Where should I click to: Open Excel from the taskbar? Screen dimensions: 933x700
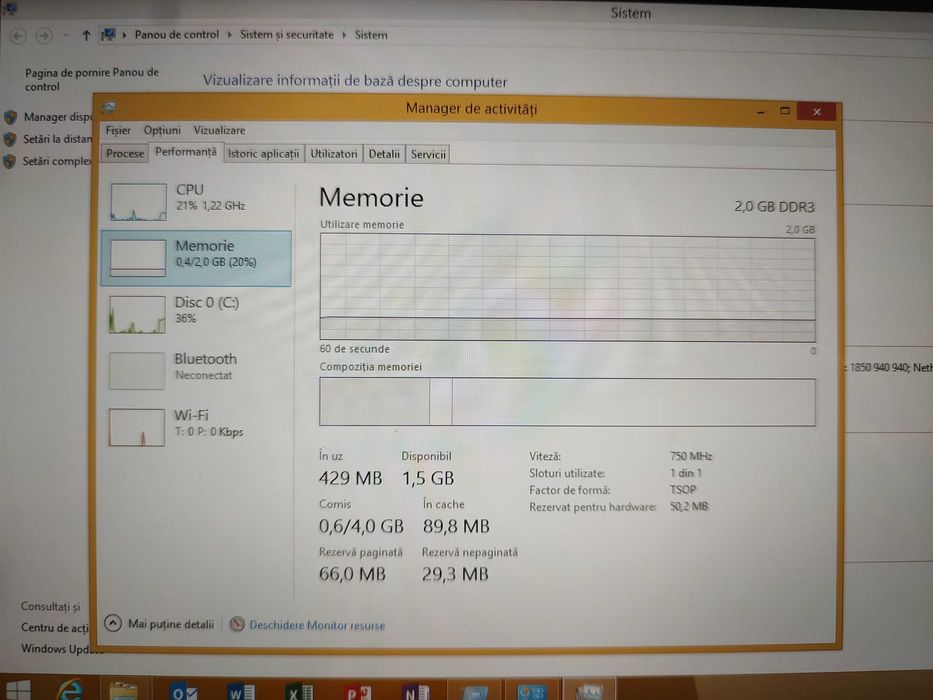coord(300,693)
